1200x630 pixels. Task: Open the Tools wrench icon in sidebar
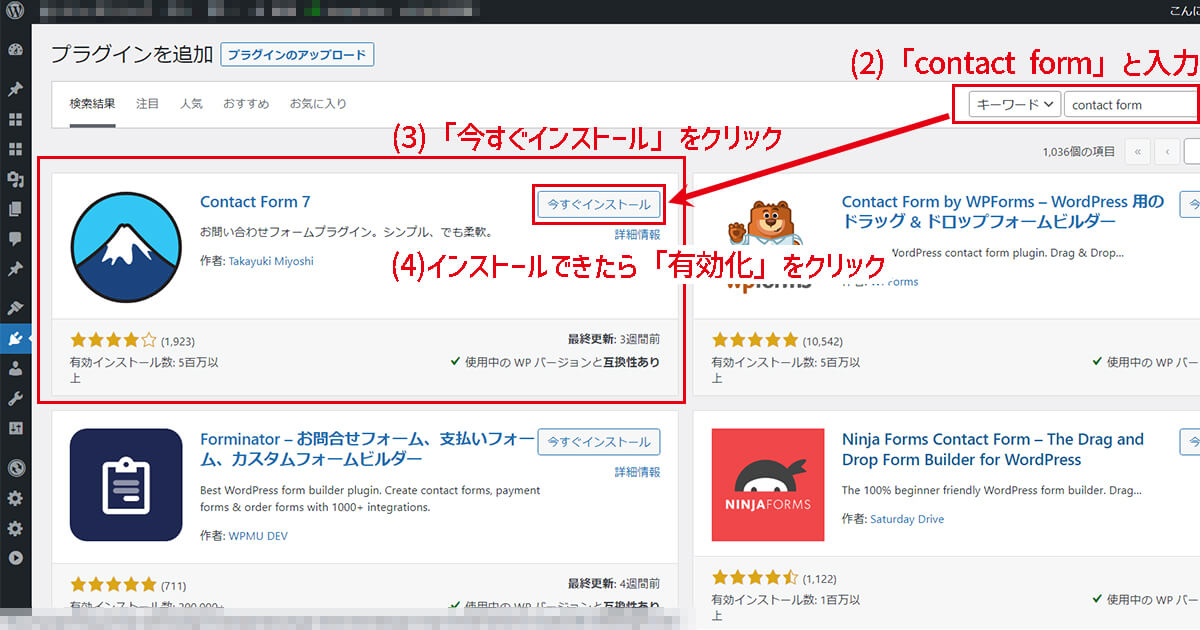(x=15, y=398)
